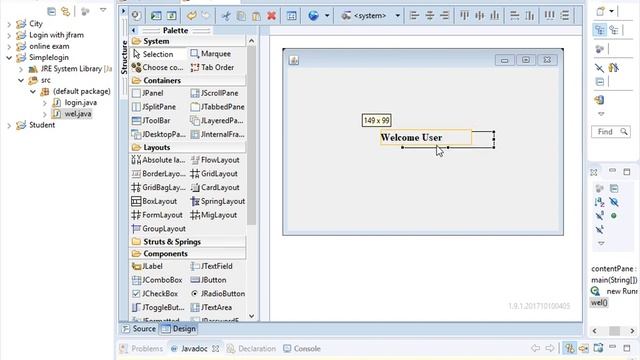This screenshot has width=640, height=360.
Task: Select GridLayout entry
Action: click(214, 174)
